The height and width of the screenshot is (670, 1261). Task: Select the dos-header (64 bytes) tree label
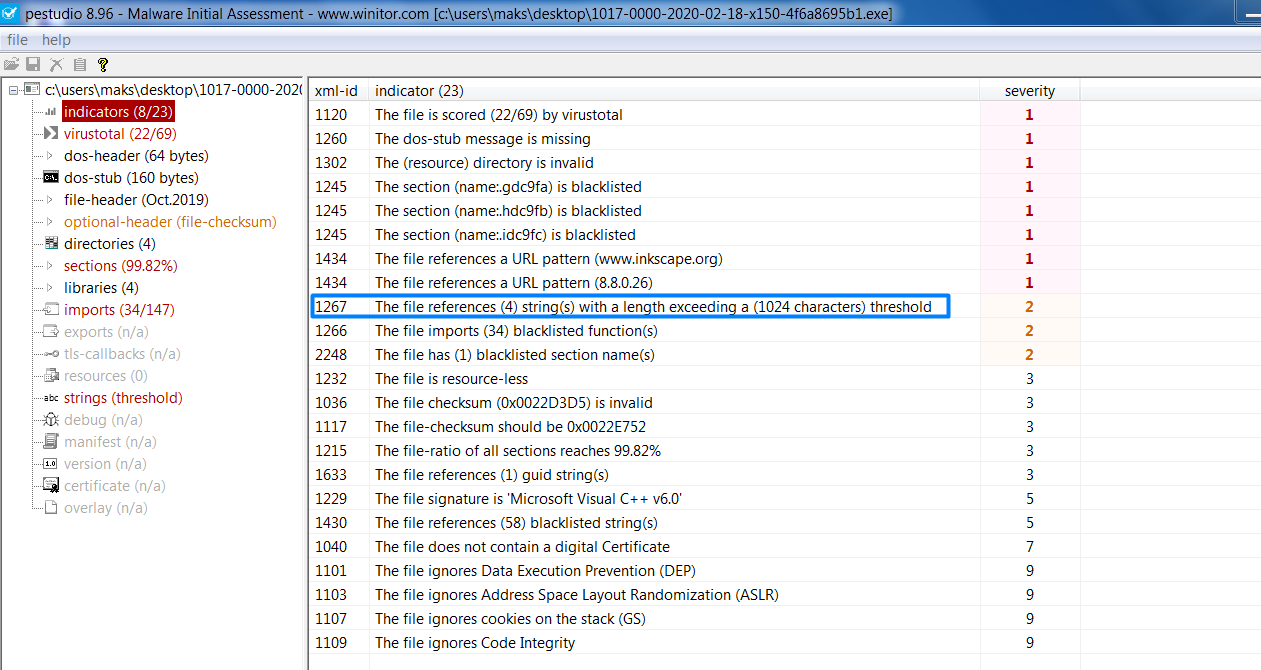pos(136,156)
